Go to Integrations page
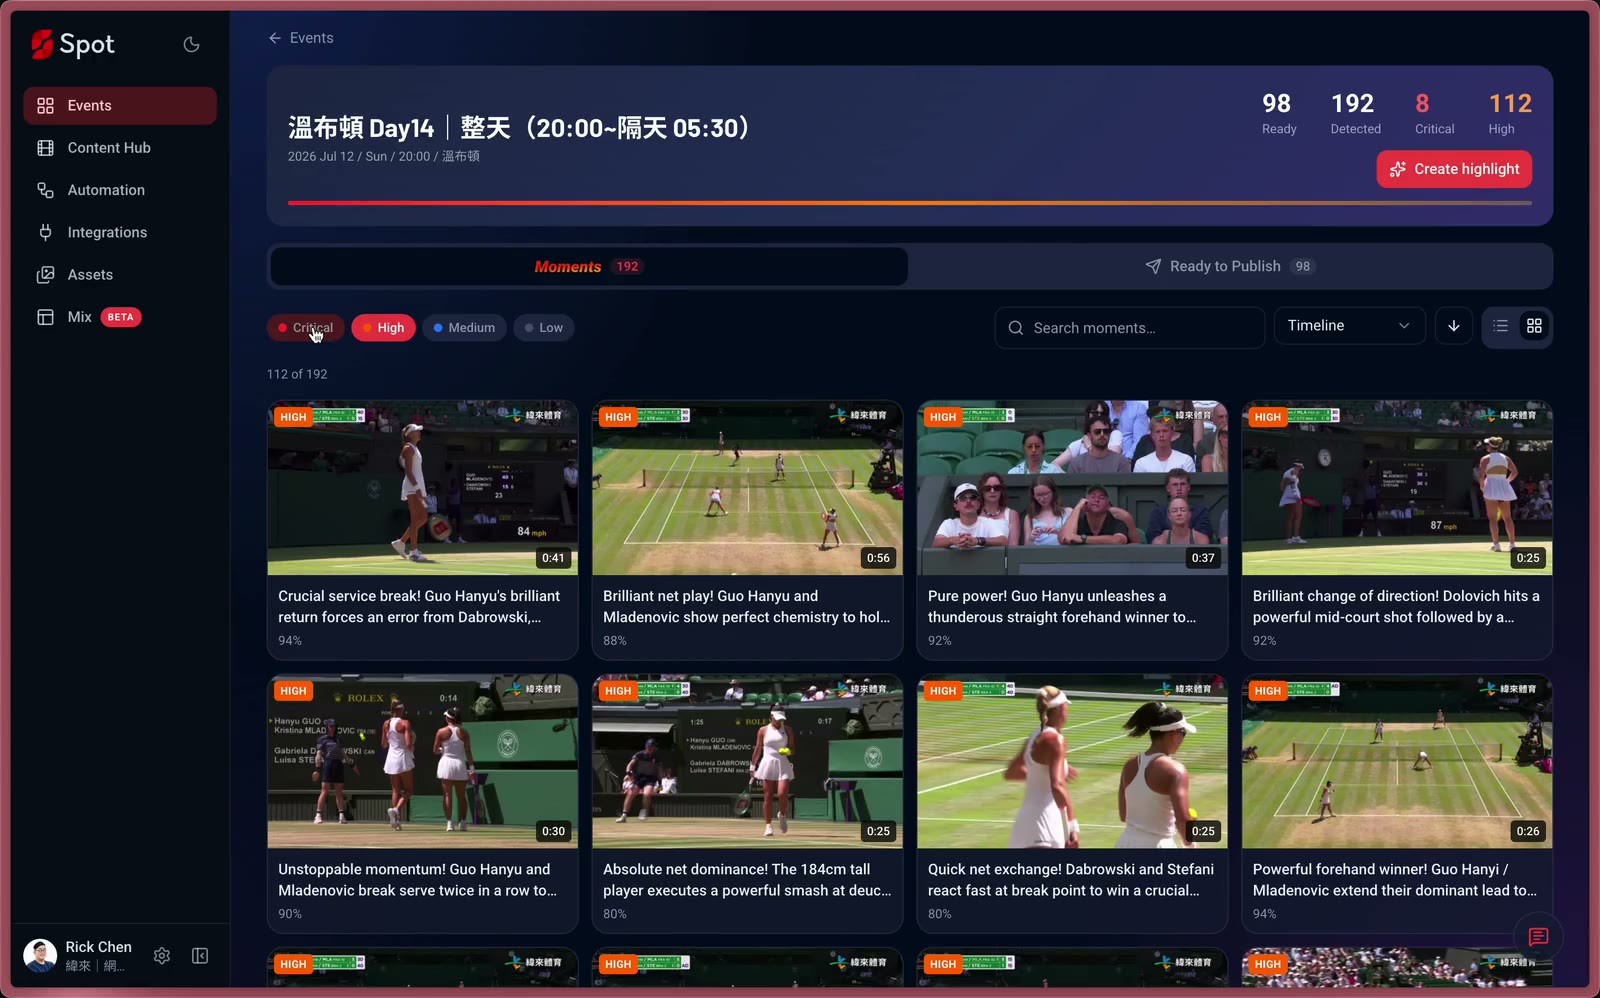 point(120,232)
